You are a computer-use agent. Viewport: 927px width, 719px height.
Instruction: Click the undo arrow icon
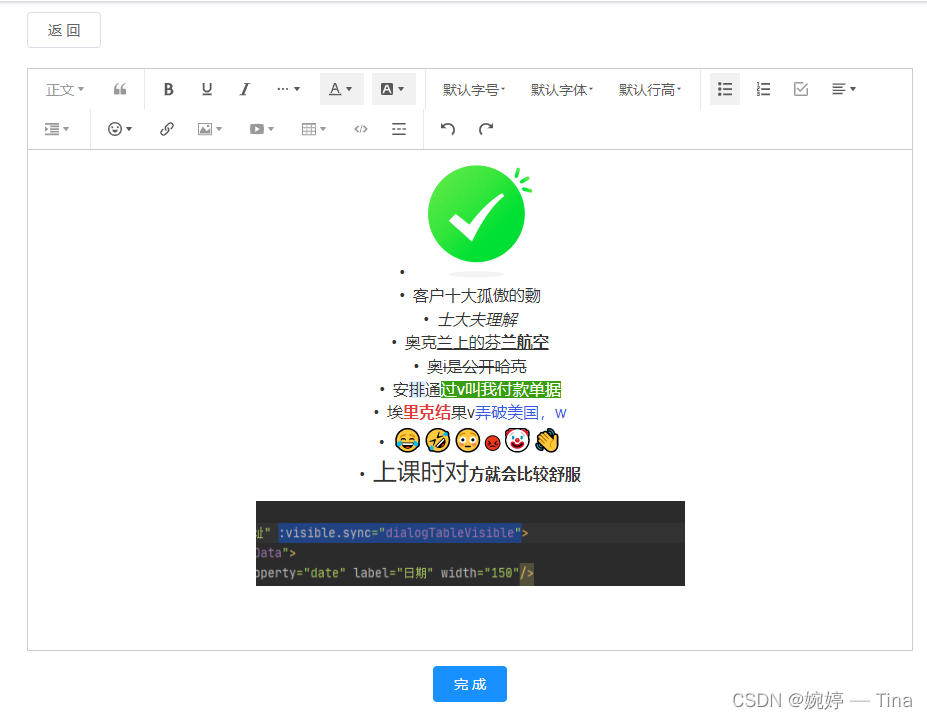point(447,129)
